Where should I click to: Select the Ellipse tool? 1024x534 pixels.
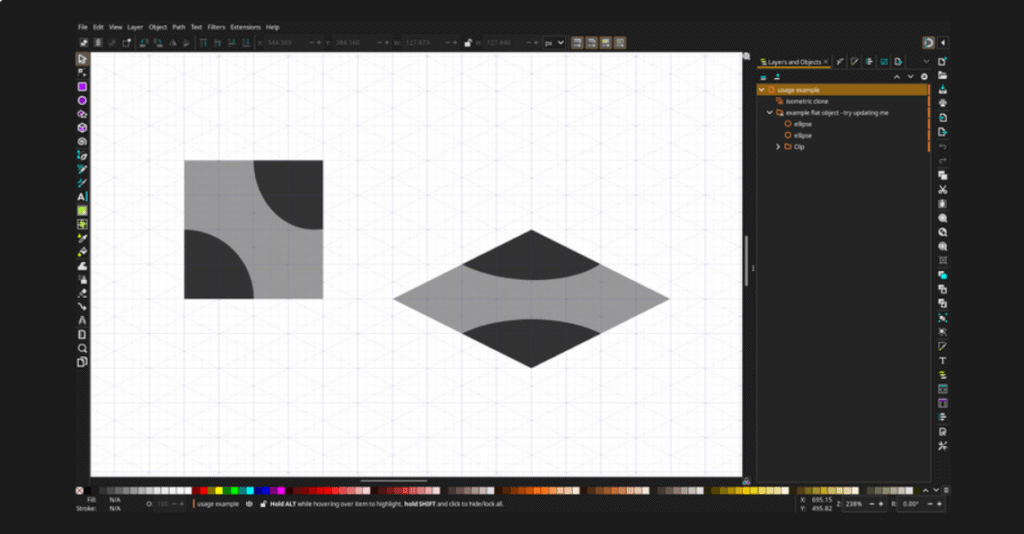[x=82, y=101]
